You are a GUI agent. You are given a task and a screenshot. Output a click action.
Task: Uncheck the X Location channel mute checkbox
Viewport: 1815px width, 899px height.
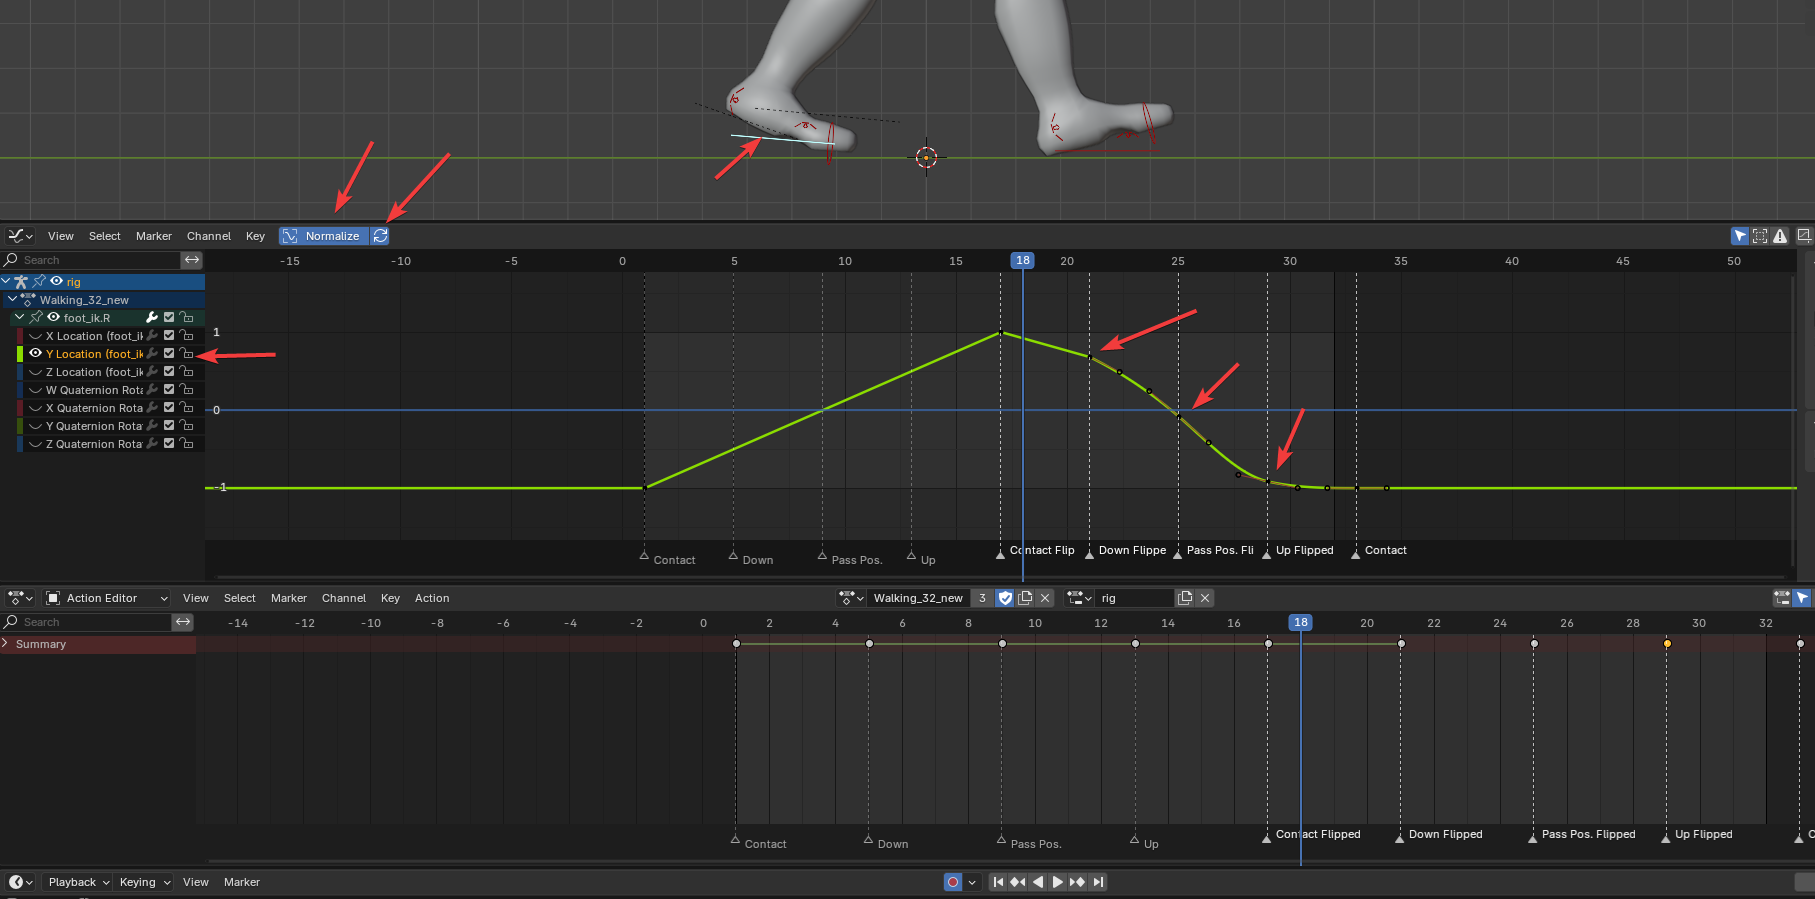pyautogui.click(x=169, y=336)
